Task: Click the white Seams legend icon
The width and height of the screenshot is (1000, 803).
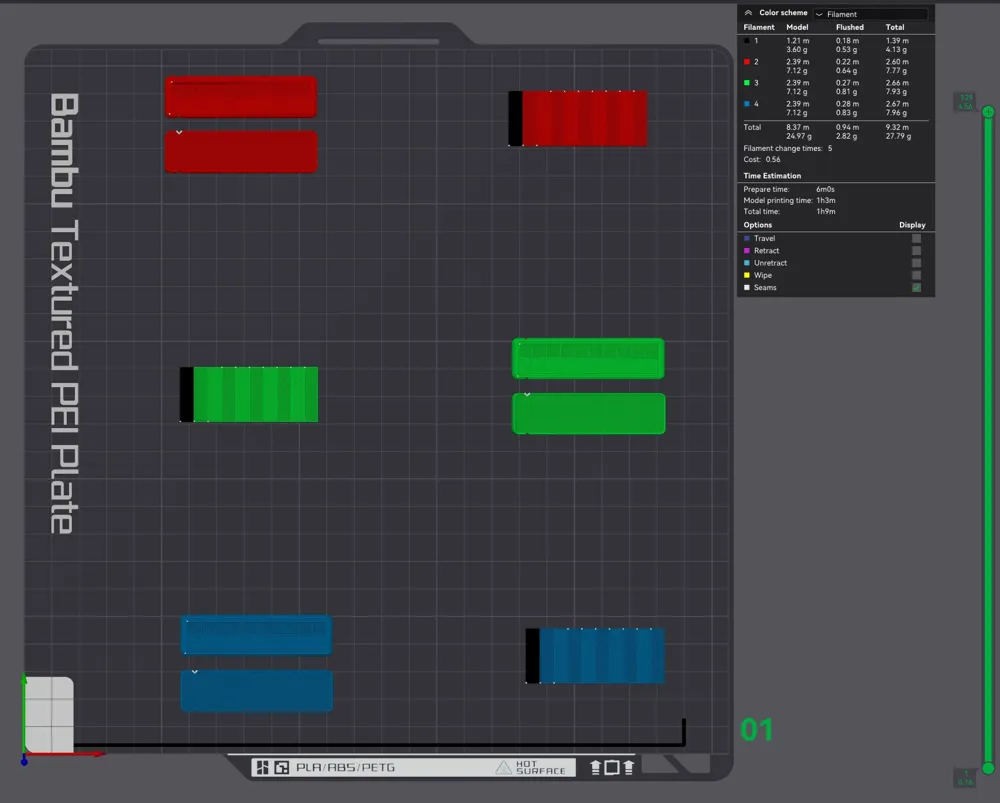Action: click(x=746, y=287)
